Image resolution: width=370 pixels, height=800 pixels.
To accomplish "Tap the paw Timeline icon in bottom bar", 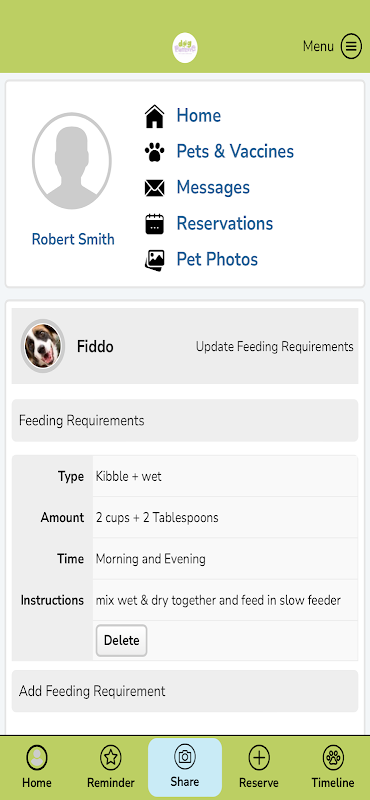I will pos(333,757).
